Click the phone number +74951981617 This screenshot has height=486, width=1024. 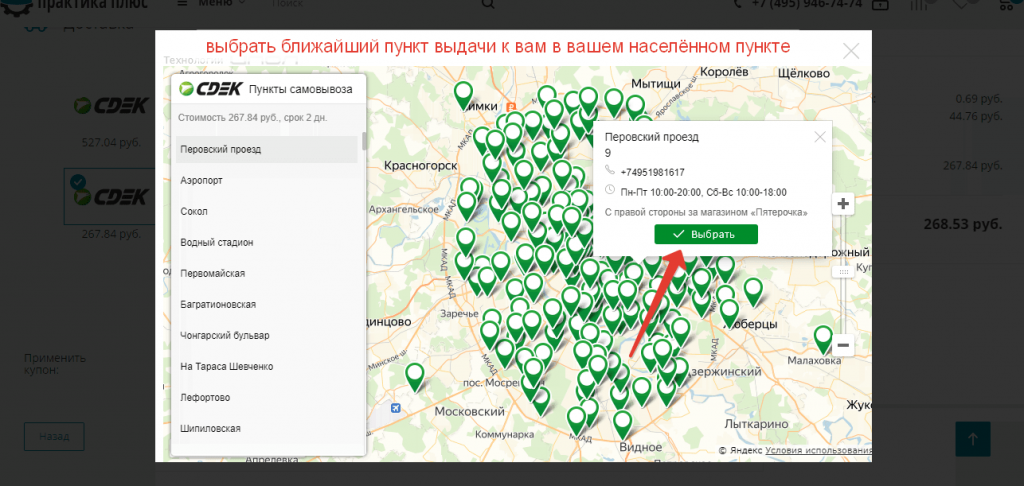click(x=652, y=172)
